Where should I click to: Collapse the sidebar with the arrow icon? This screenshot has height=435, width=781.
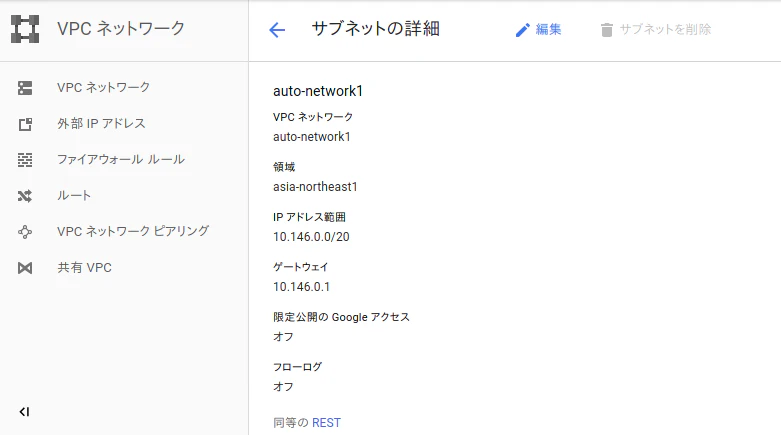[x=24, y=412]
